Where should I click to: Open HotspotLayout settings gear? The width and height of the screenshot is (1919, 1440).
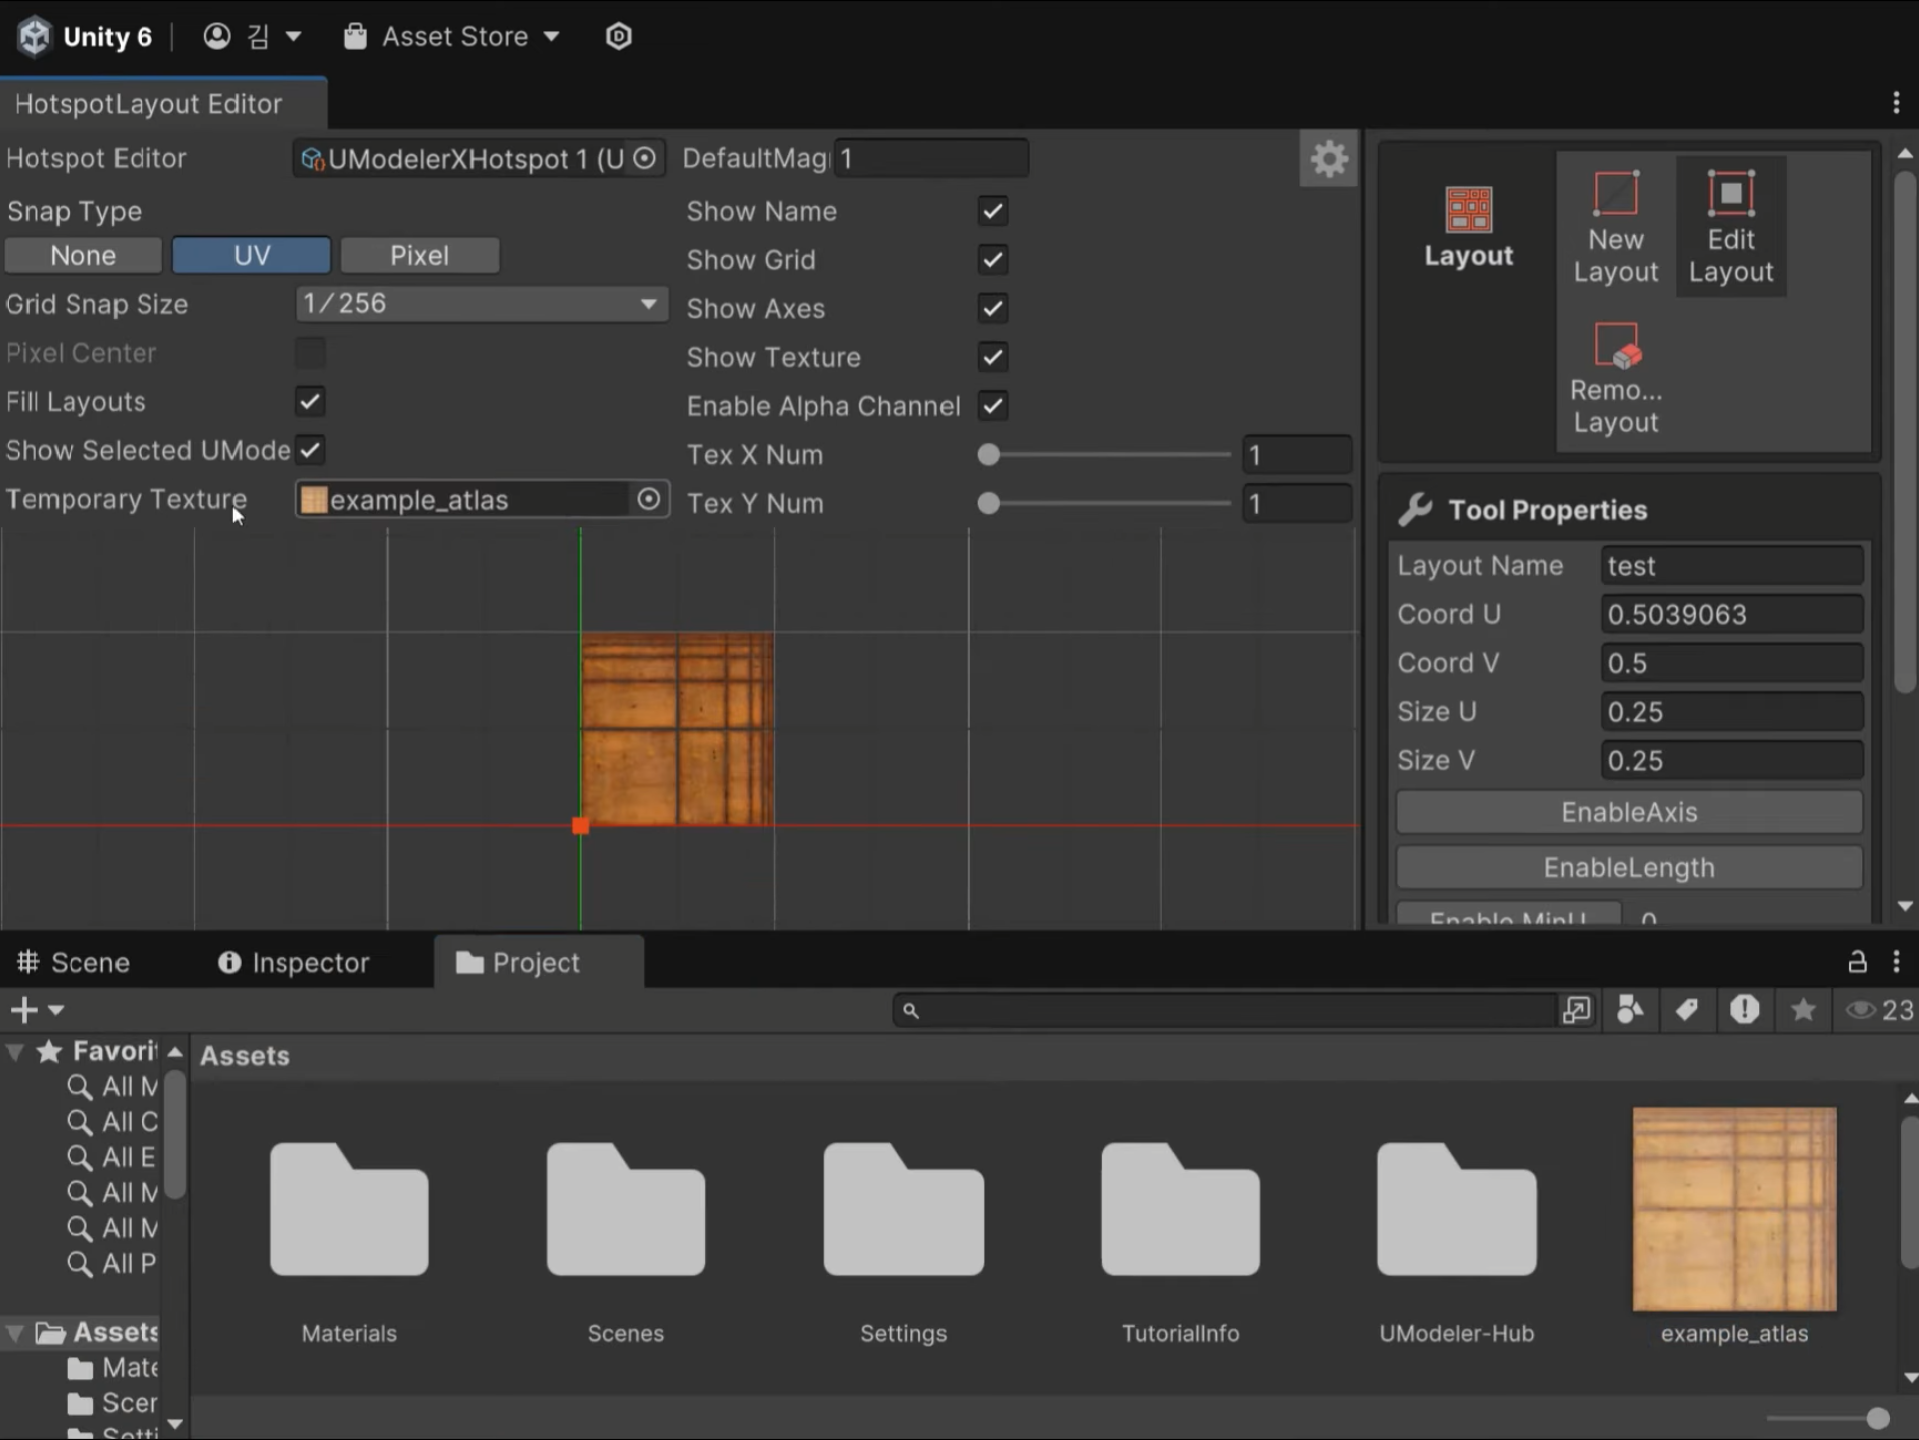1328,158
